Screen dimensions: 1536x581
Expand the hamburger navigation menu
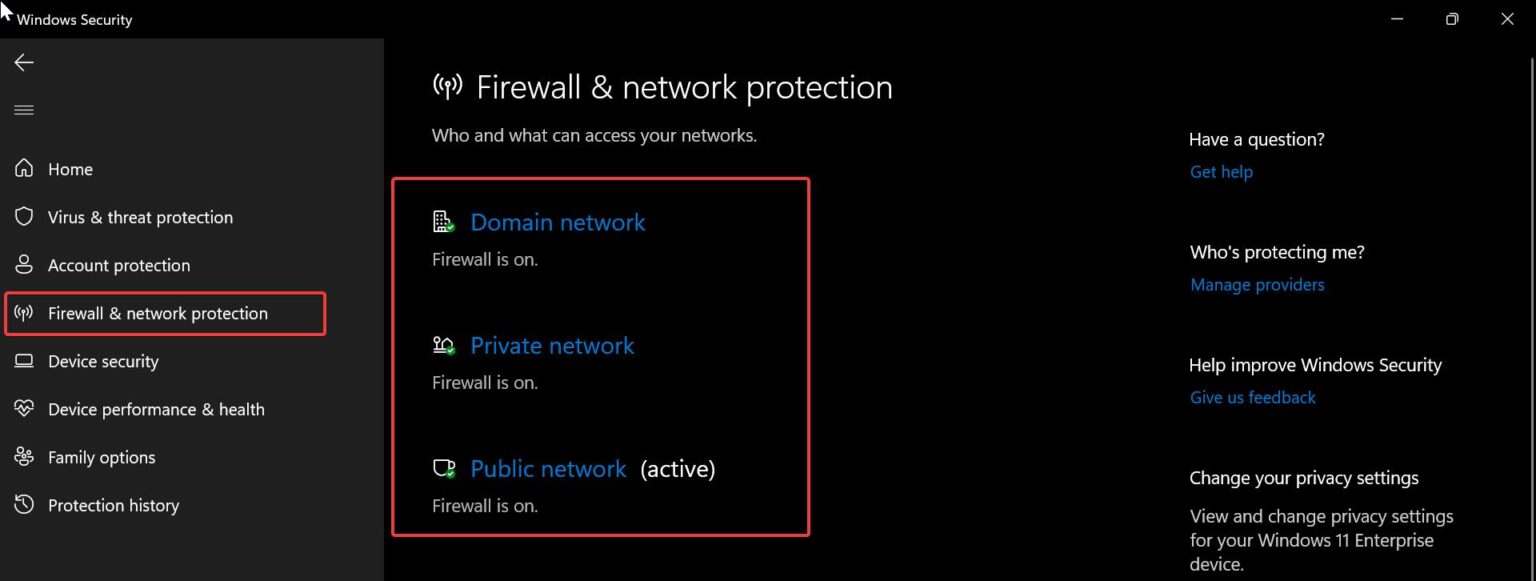tap(24, 110)
